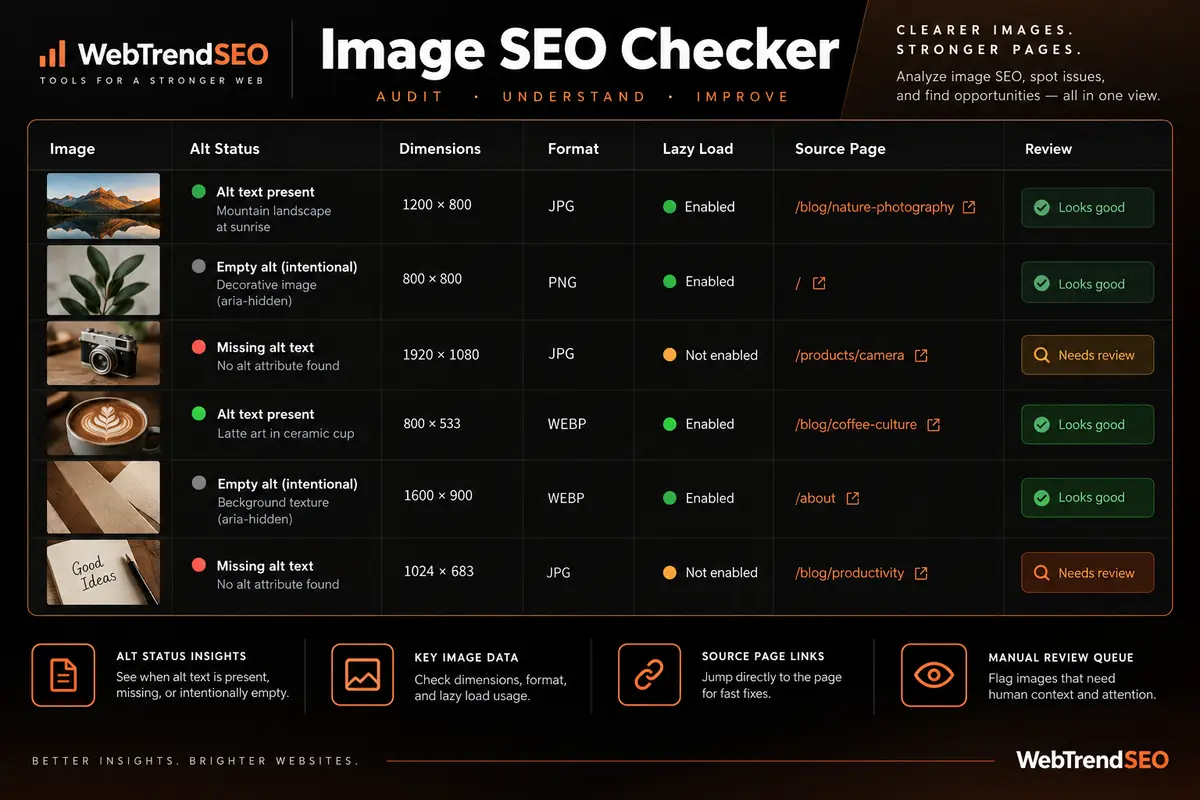Screen dimensions: 1200x800
Task: Open the /about source page link
Action: (815, 498)
